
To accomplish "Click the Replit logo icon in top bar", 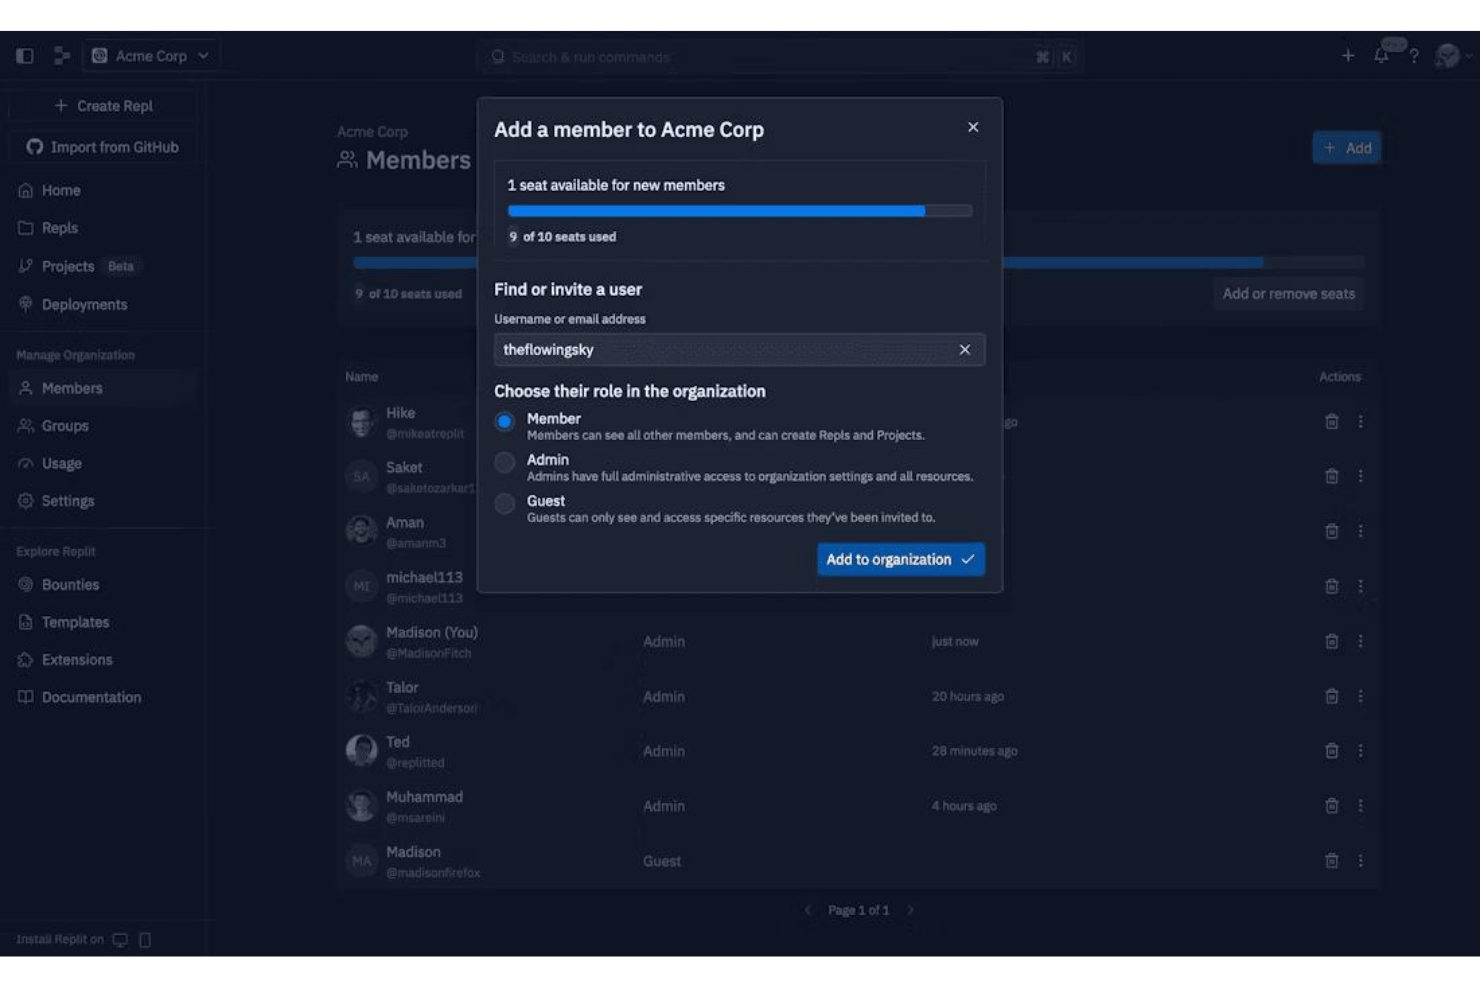I will [x=62, y=56].
